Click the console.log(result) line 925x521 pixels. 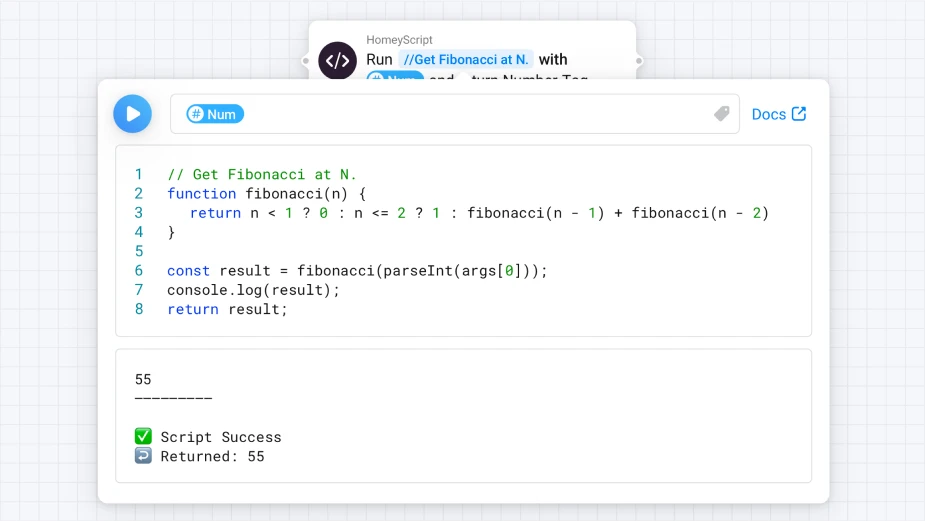(x=253, y=290)
